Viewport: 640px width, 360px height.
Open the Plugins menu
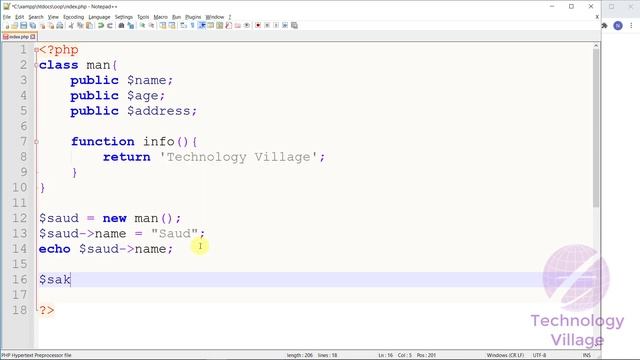pos(193,17)
